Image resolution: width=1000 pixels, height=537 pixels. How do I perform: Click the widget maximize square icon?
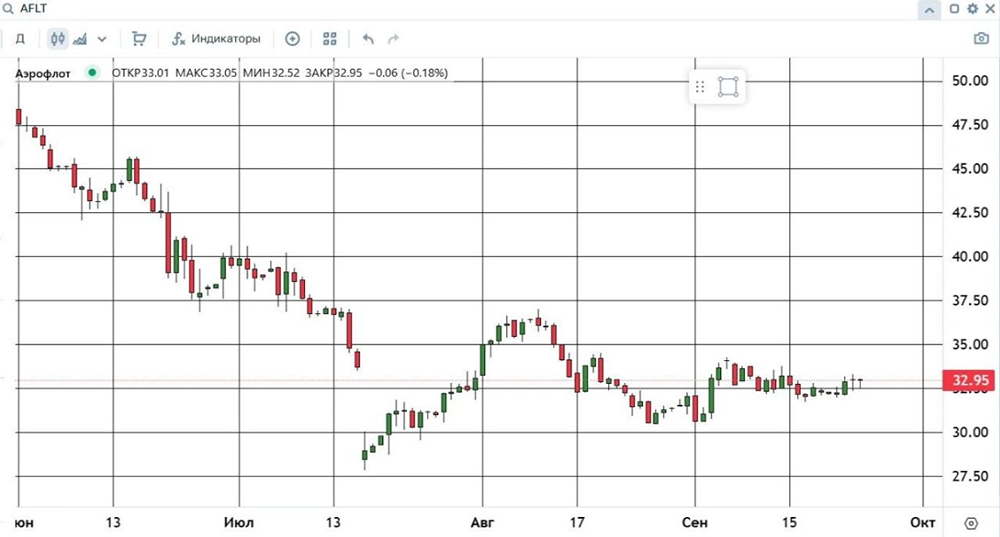click(x=955, y=9)
